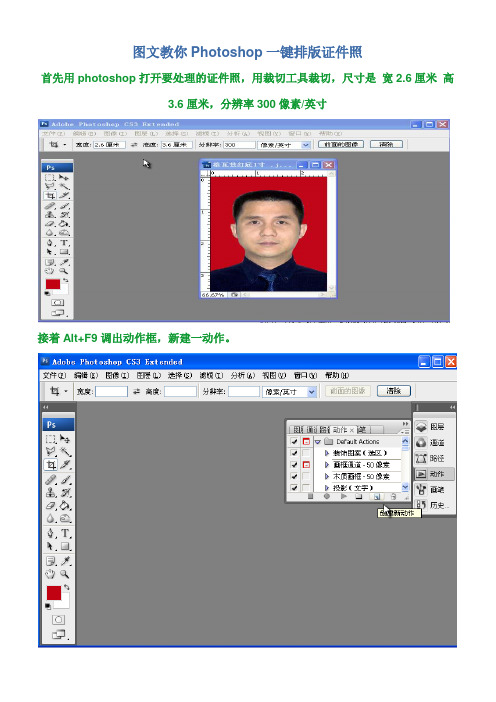
Task: Select the Type tool in lower Photoshop toolbox
Action: tap(65, 533)
